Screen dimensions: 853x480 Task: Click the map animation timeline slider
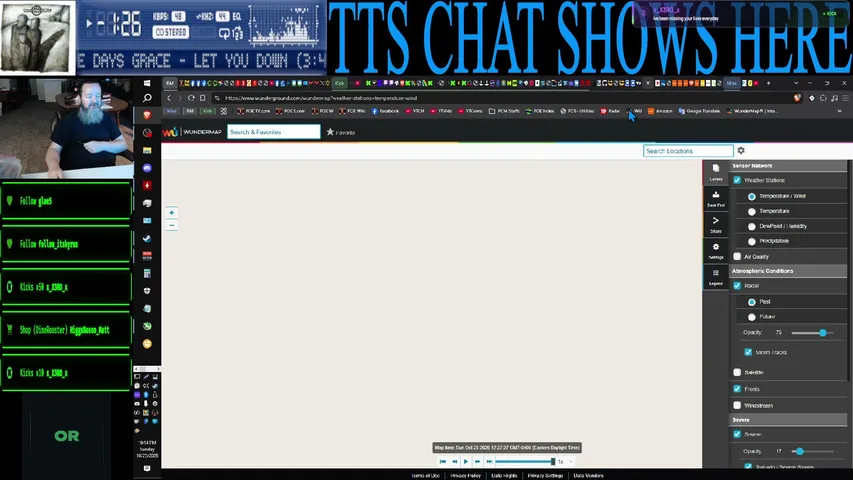(525, 461)
